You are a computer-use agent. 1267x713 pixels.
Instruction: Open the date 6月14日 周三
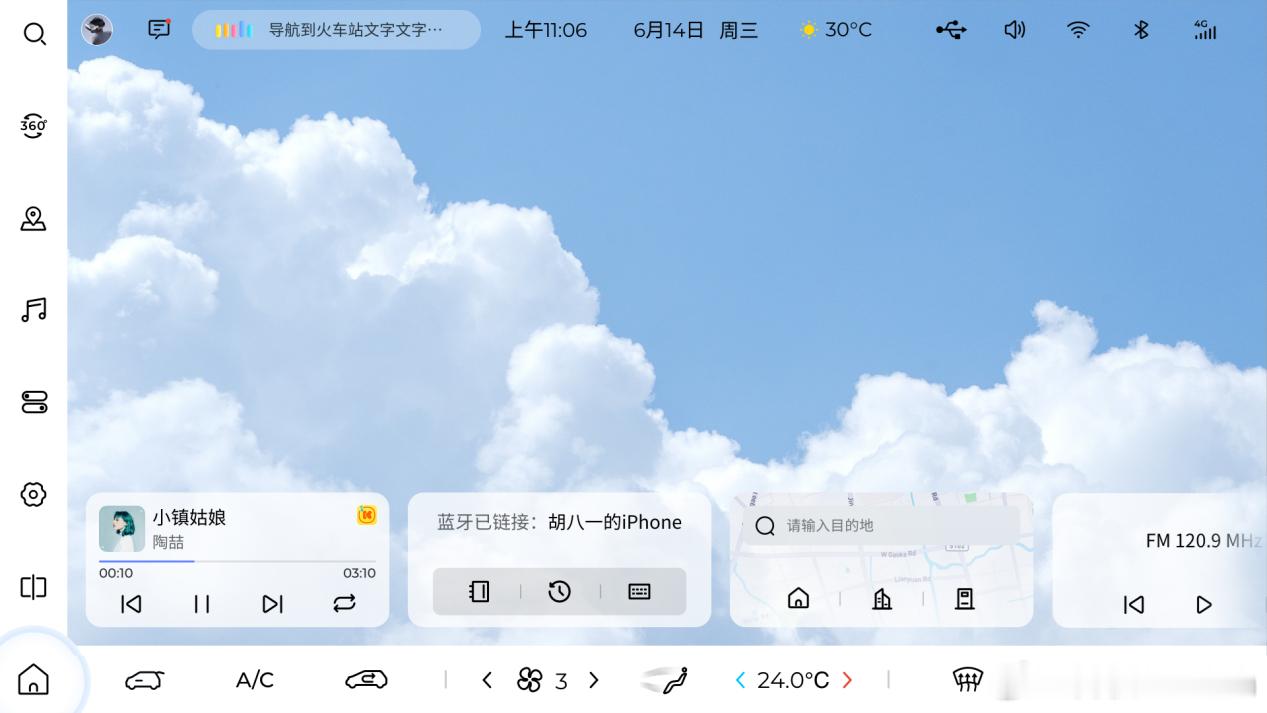[x=695, y=30]
